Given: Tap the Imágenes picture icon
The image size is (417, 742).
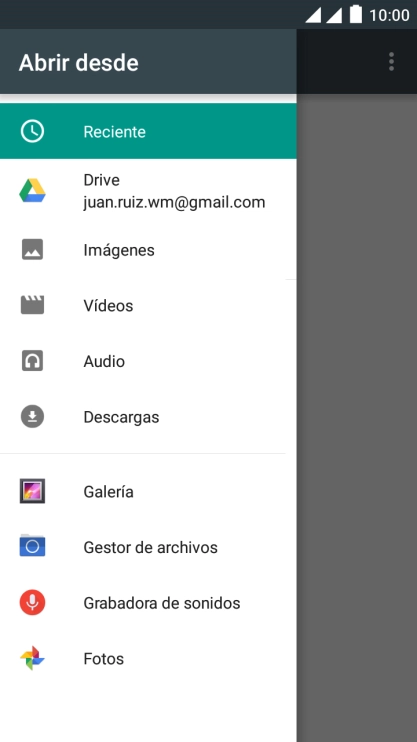Looking at the screenshot, I should pos(32,249).
